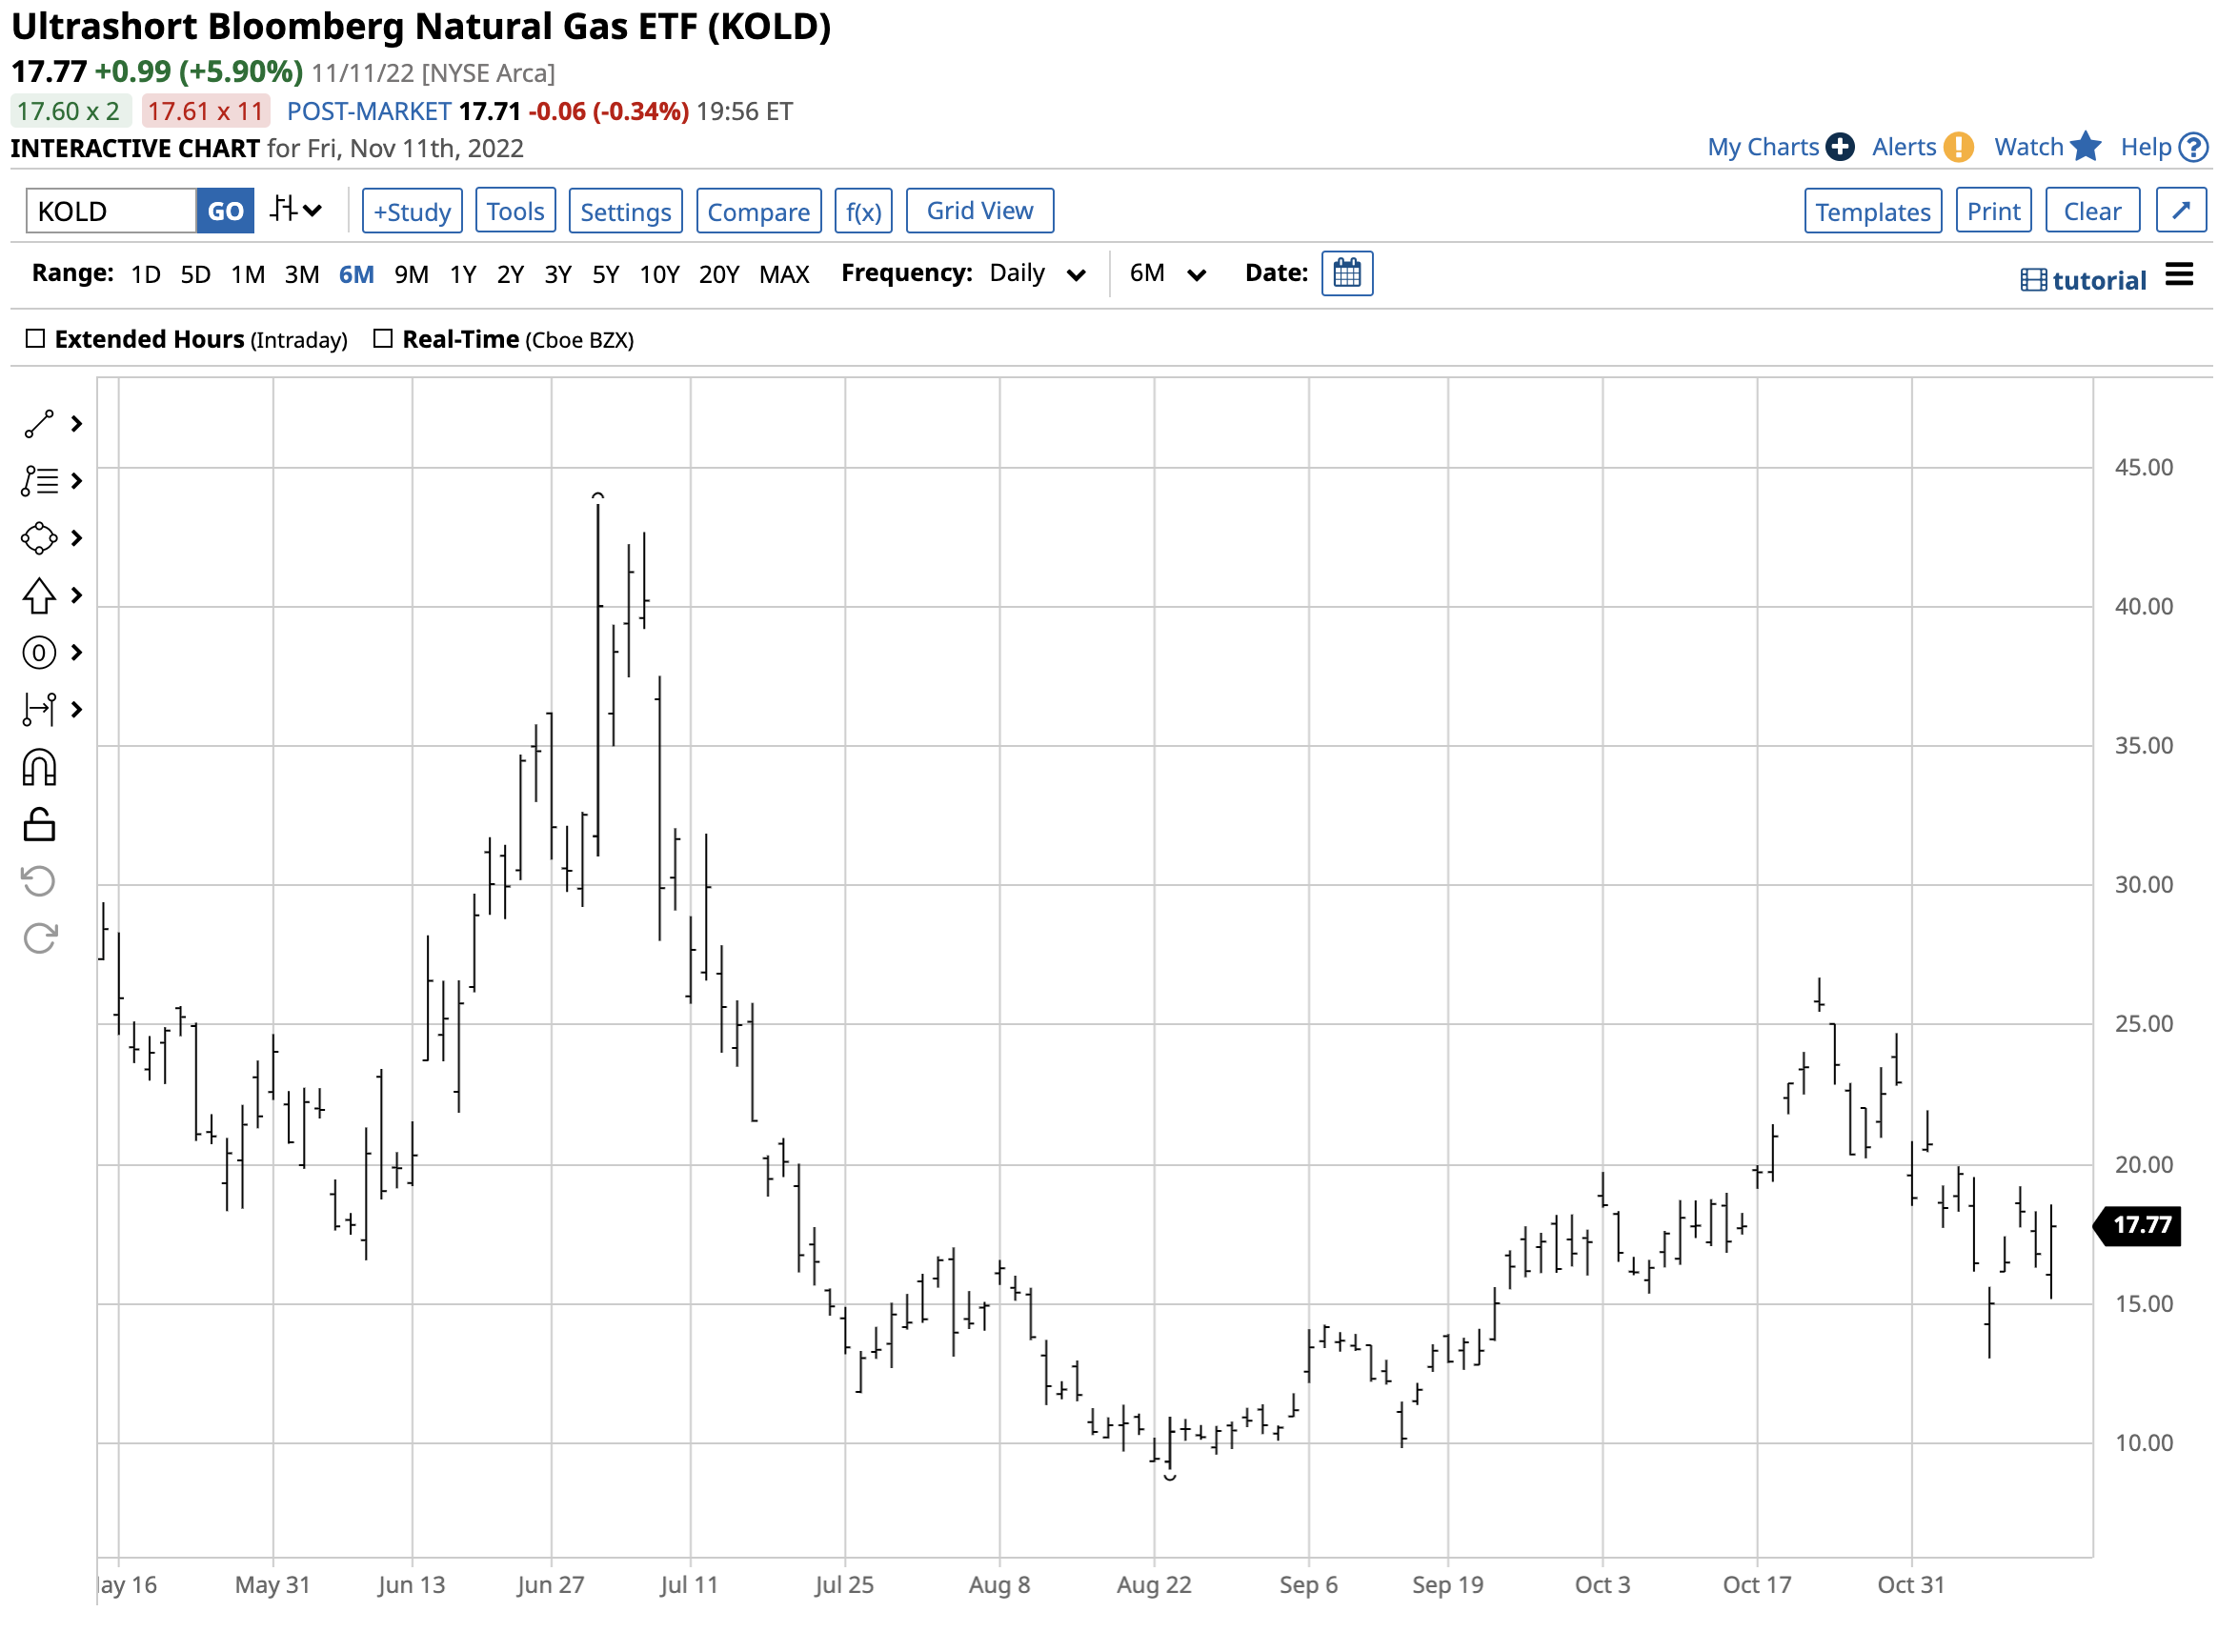Open the bar chart type dropdown
Image resolution: width=2218 pixels, height=1652 pixels.
pyautogui.click(x=296, y=211)
